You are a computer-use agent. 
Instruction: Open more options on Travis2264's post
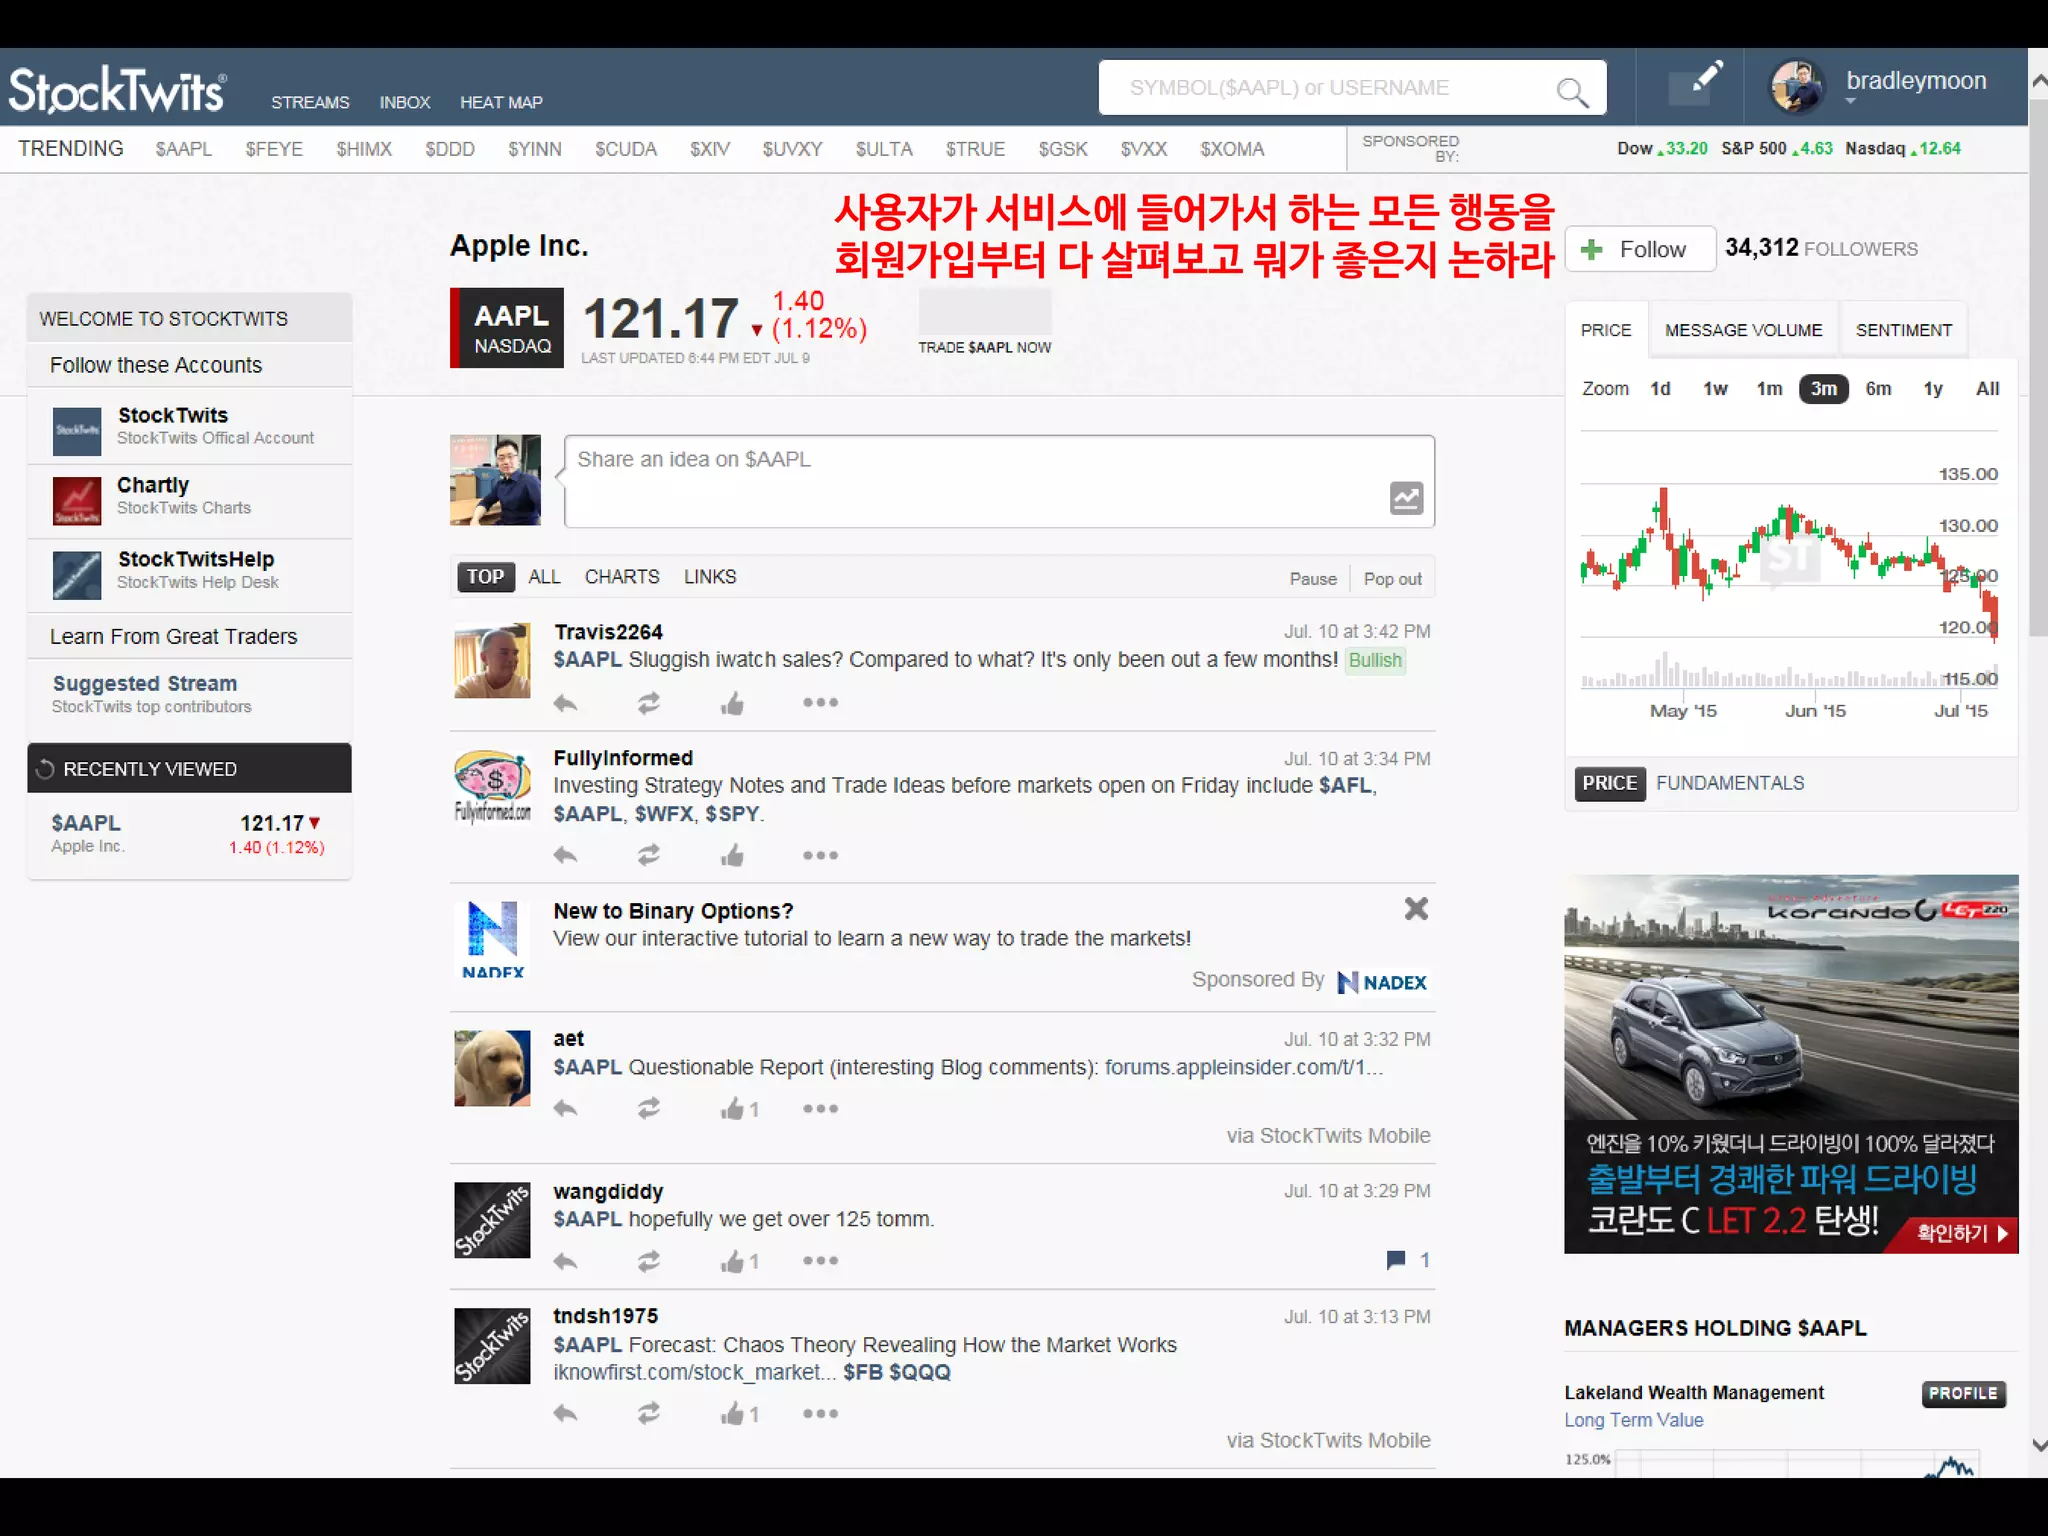point(820,703)
